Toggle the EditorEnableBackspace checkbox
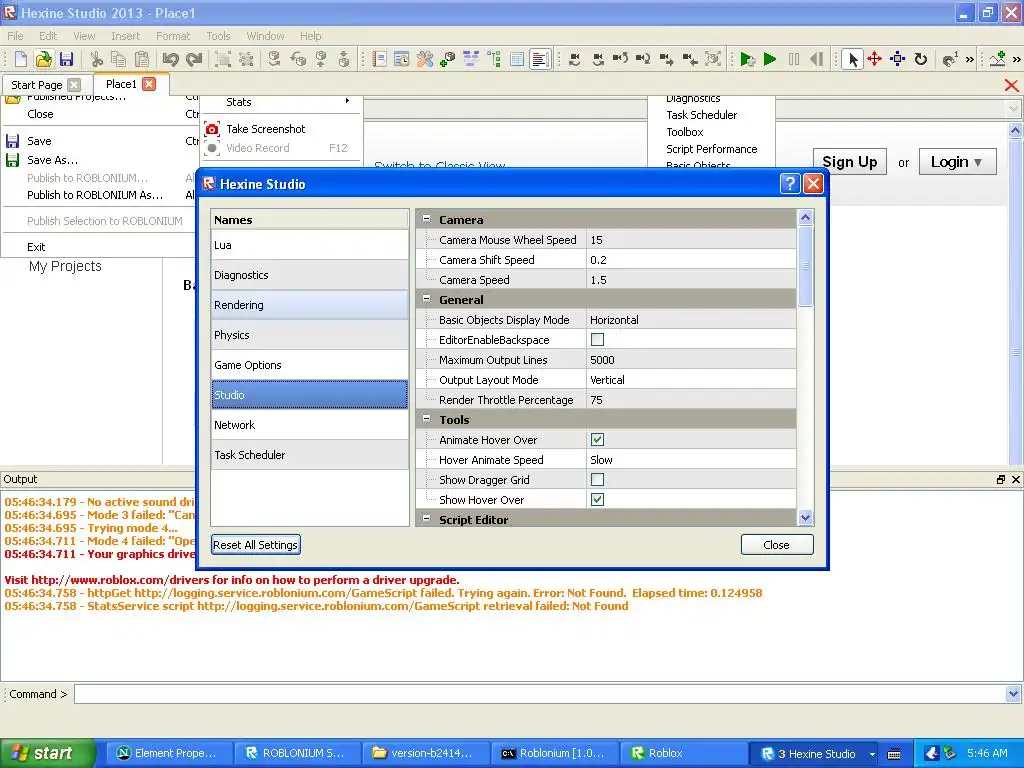This screenshot has width=1024, height=768. (x=597, y=340)
